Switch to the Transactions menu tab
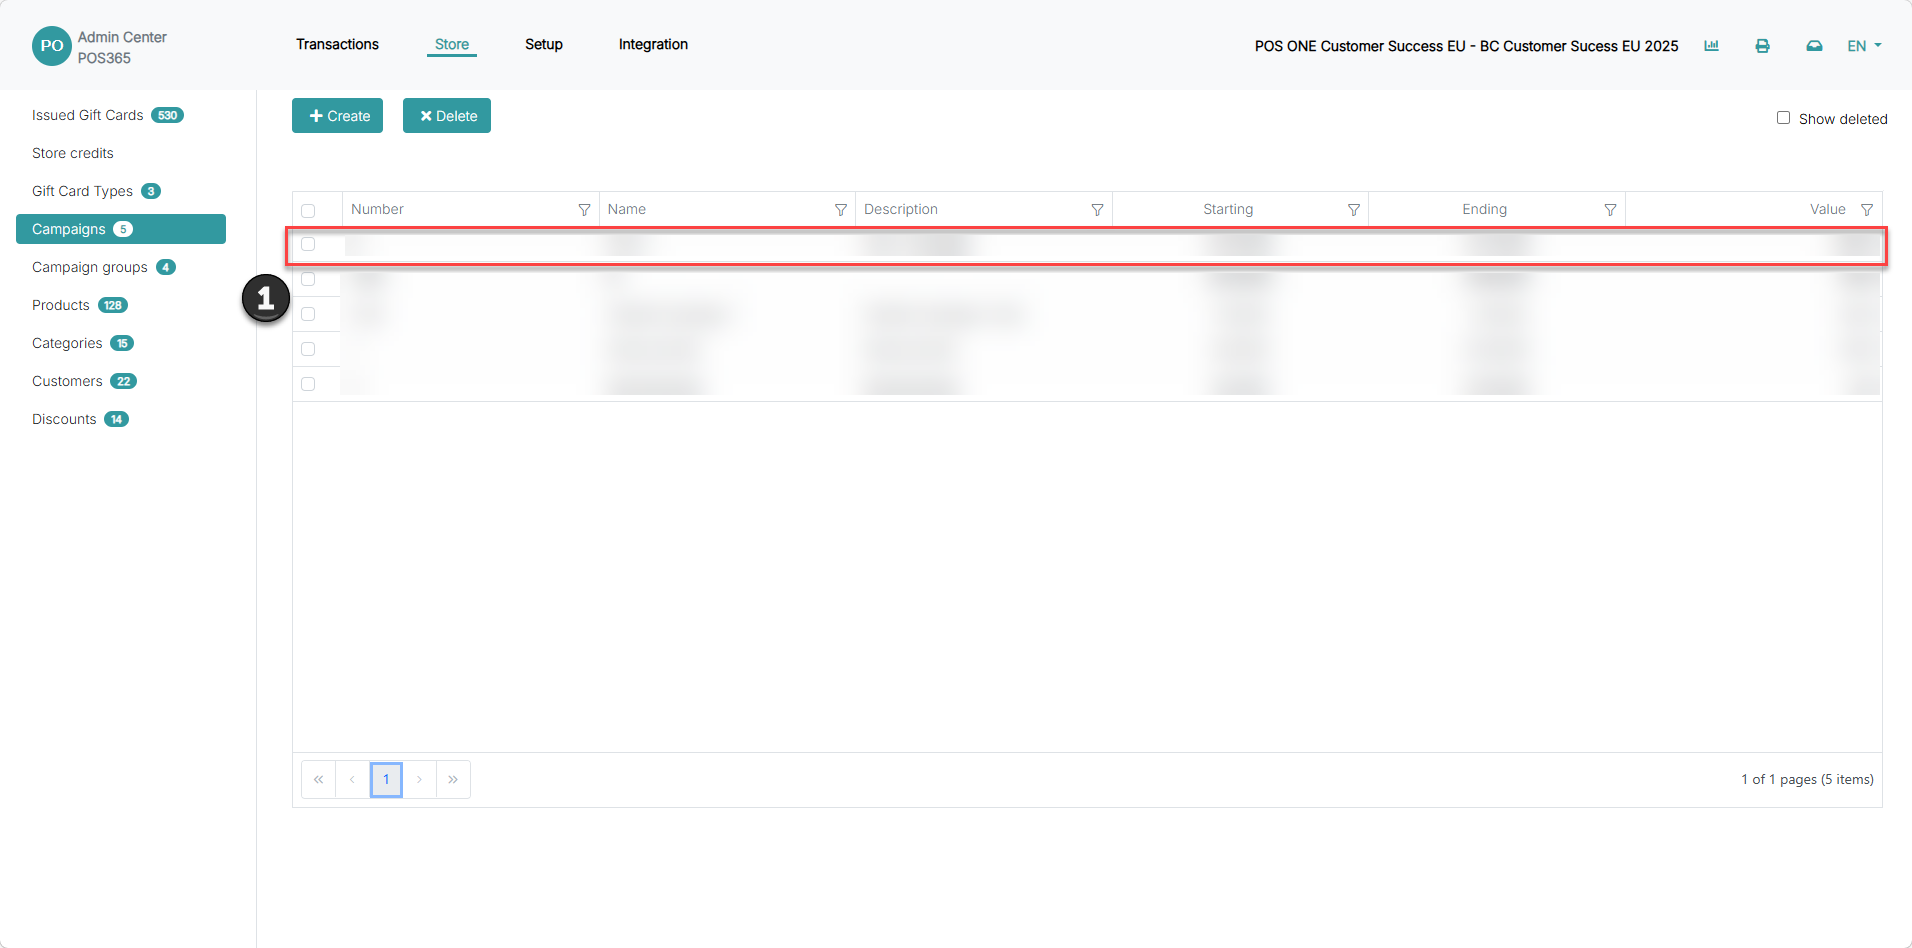The height and width of the screenshot is (948, 1912). click(x=337, y=44)
